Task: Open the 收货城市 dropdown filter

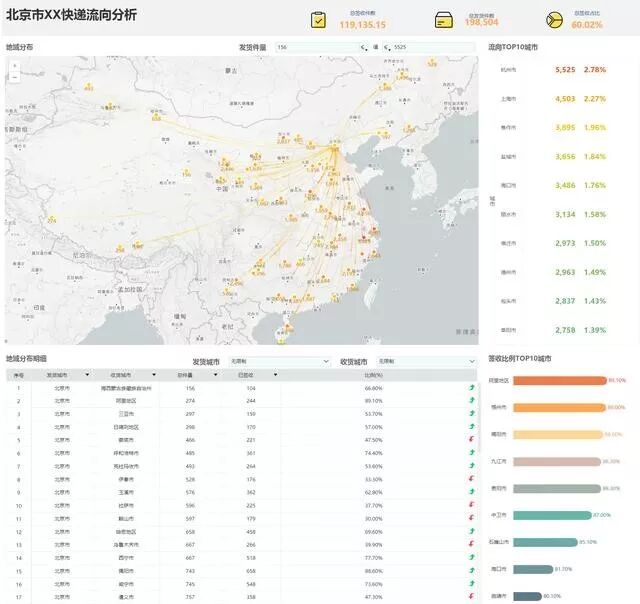Action: pos(426,361)
